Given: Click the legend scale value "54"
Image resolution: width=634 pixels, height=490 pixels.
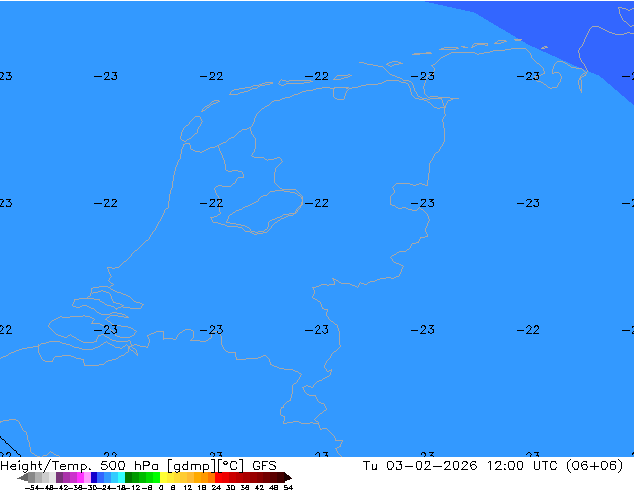Looking at the screenshot, I should click(x=288, y=487).
